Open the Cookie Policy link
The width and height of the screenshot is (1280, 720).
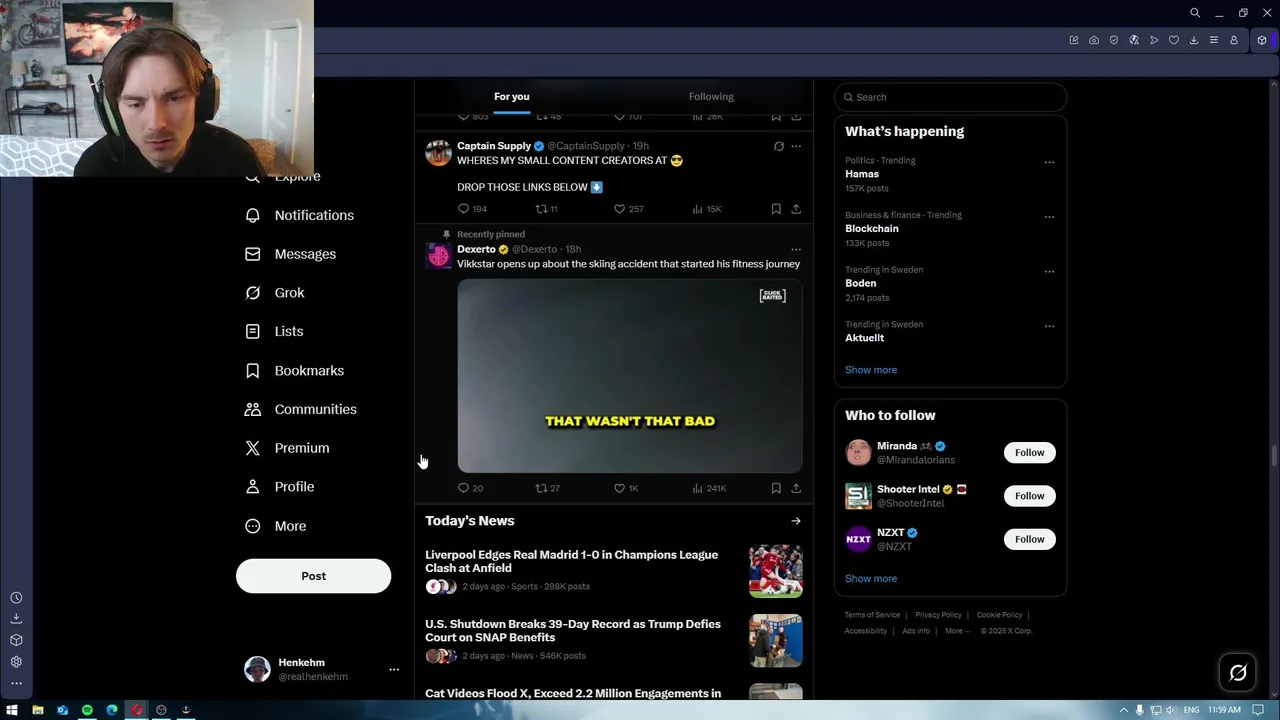tap(999, 615)
